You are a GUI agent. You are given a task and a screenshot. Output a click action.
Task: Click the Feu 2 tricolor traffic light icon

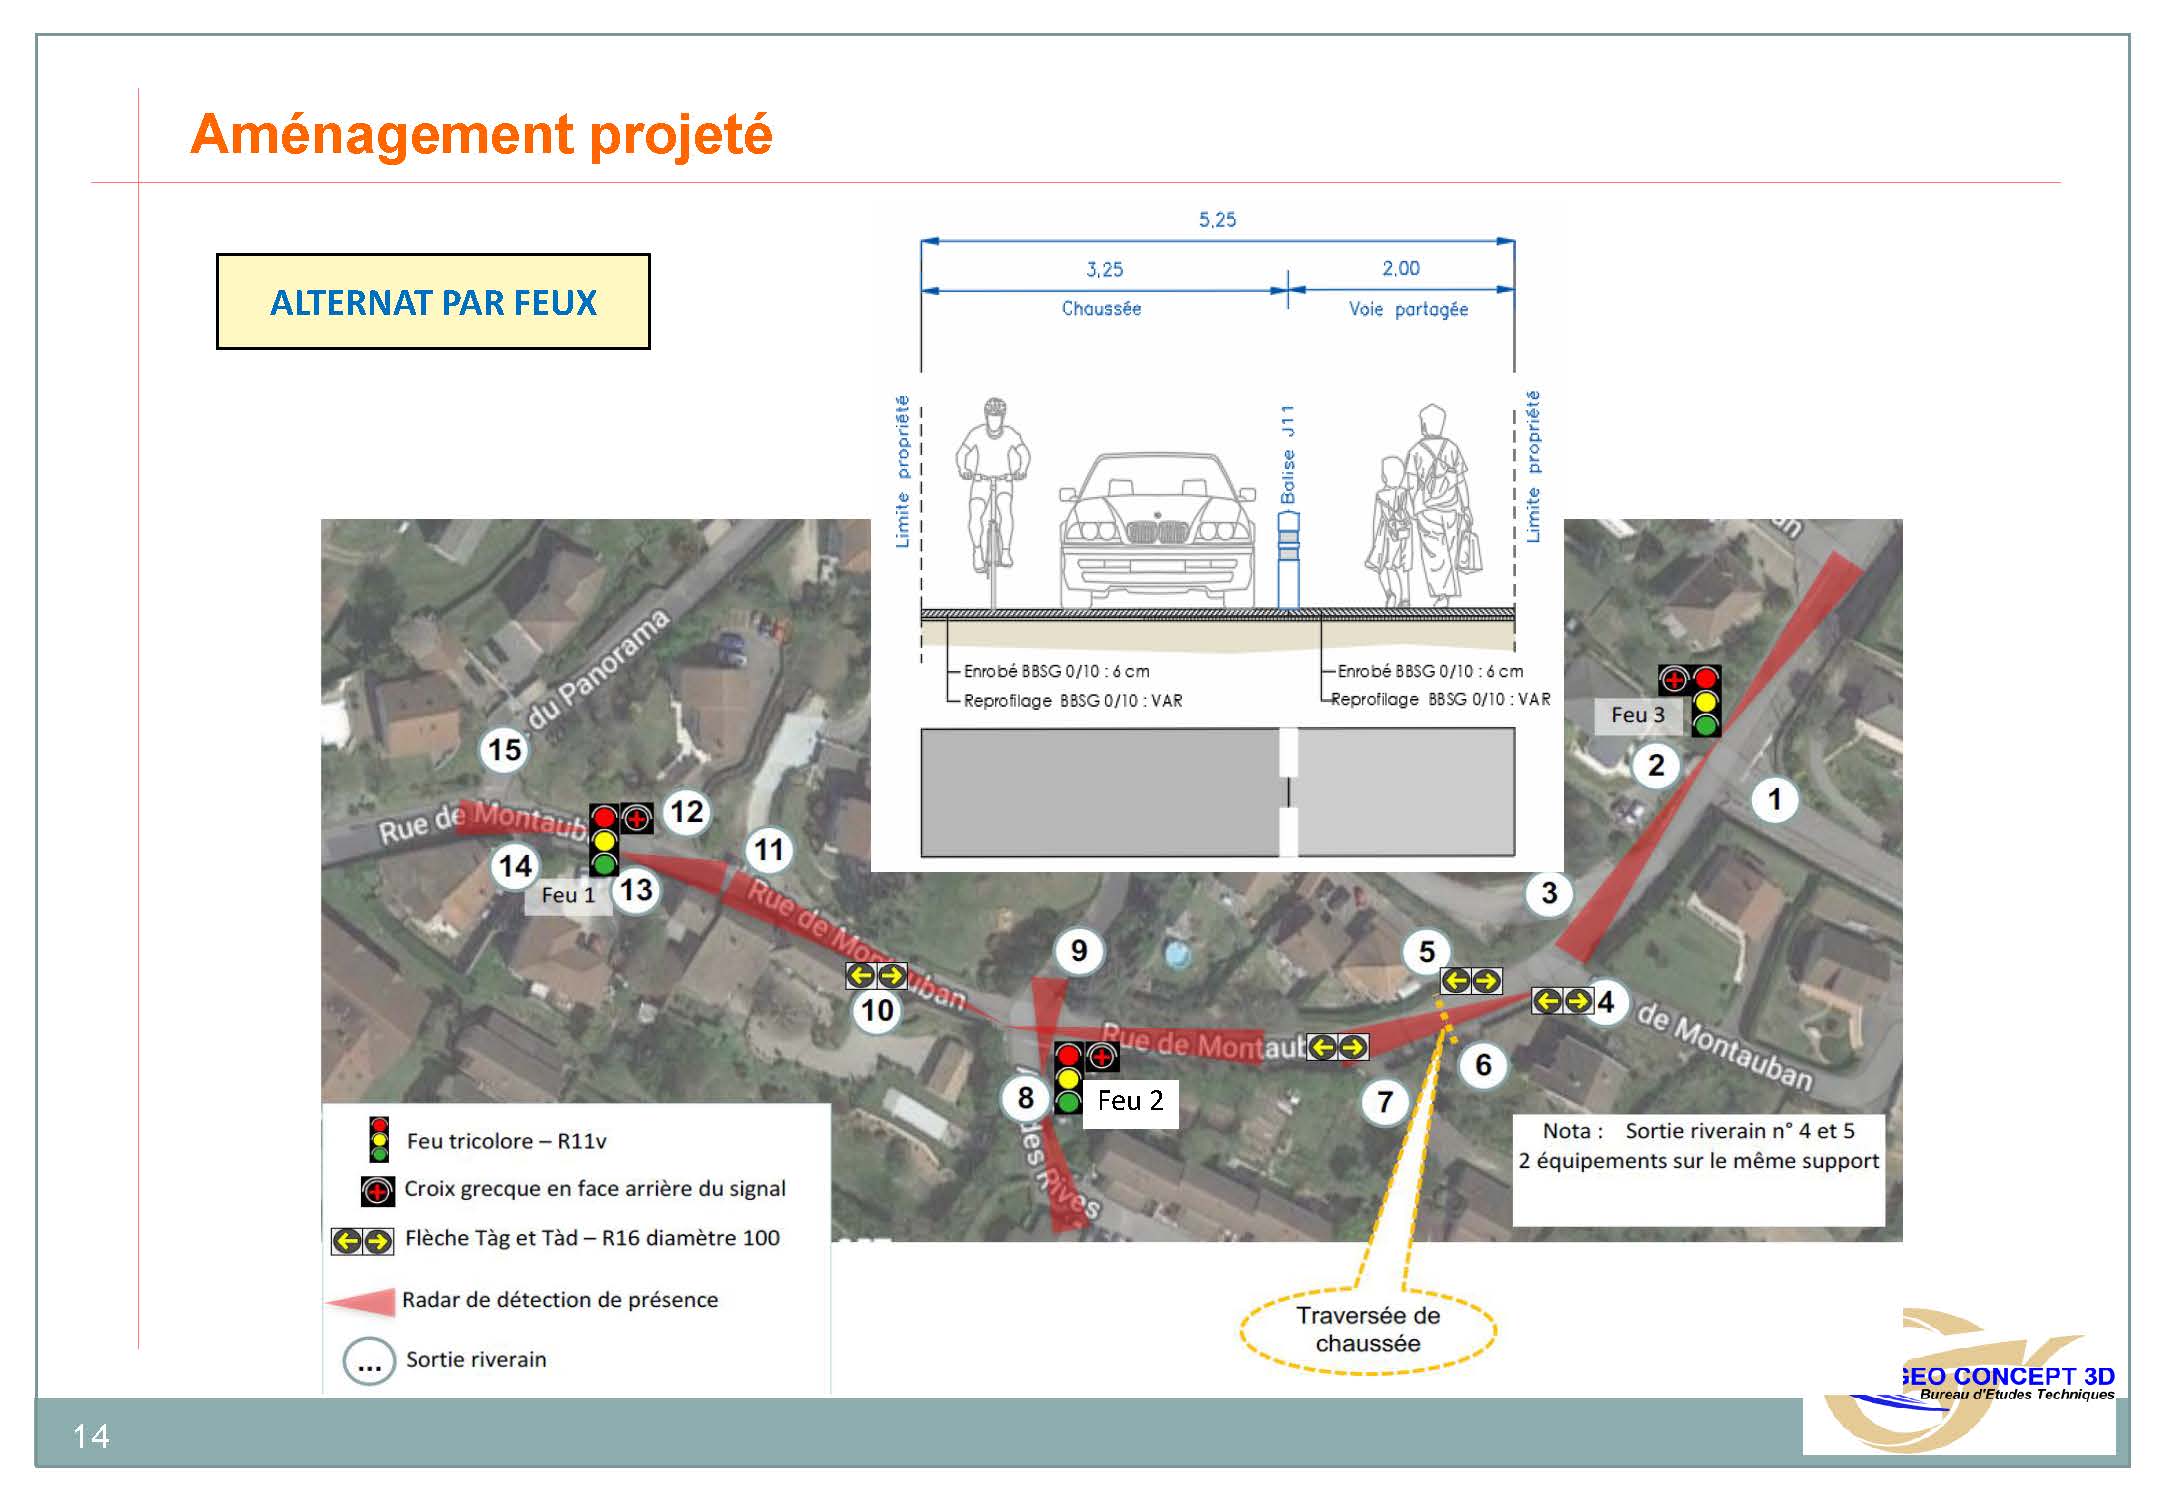click(x=1068, y=1078)
